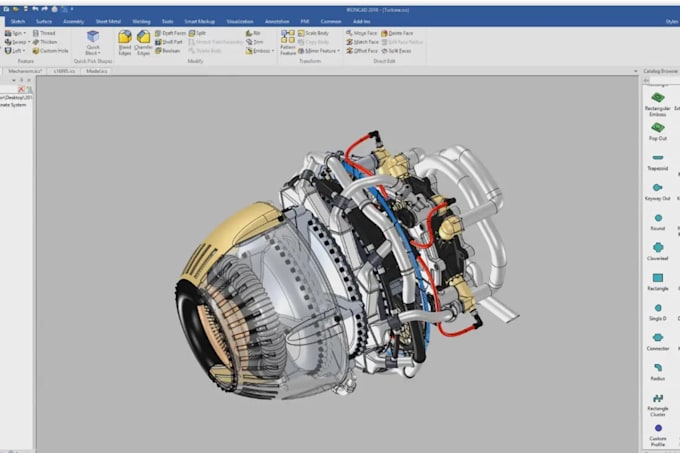Switch to the s16895.ics document tab
680x453 pixels.
65,71
